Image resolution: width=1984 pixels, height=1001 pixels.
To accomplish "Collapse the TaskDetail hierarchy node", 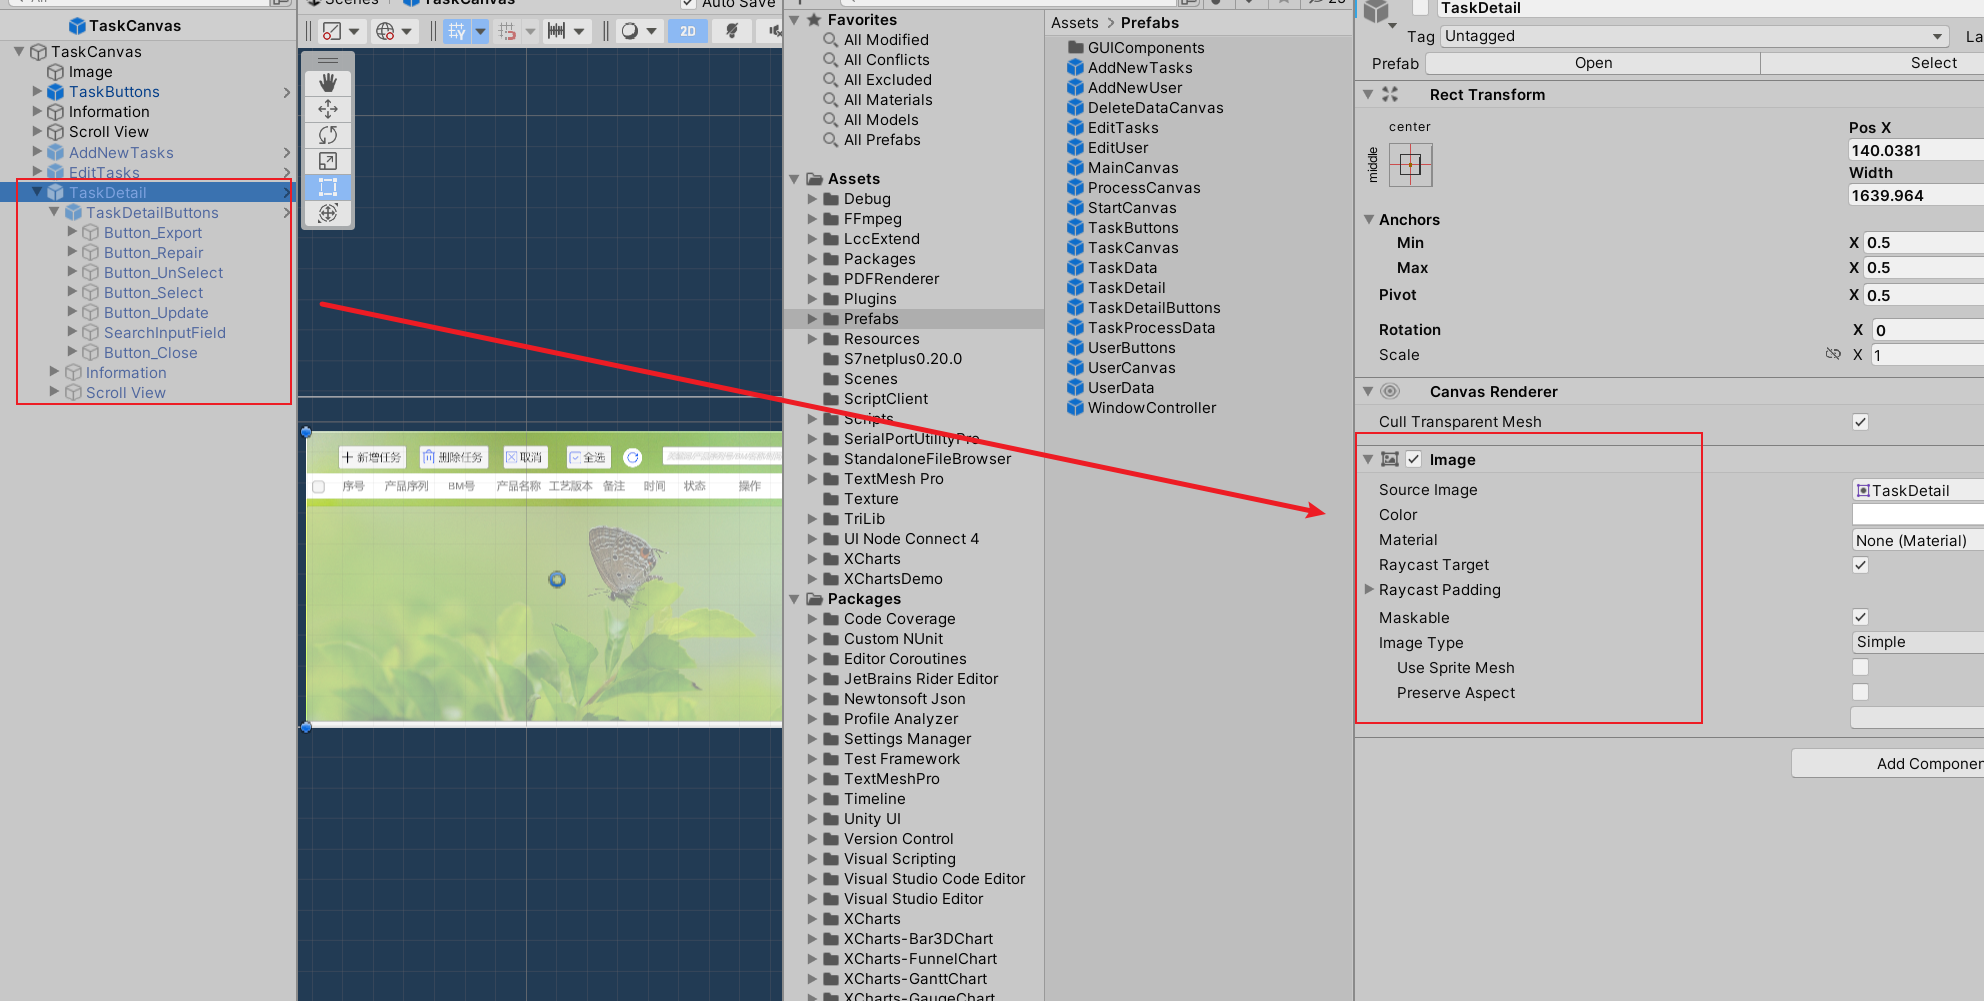I will click(38, 192).
